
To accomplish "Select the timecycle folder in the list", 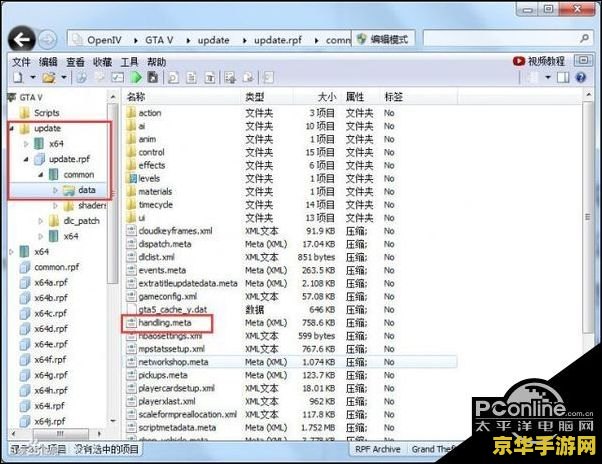I will pyautogui.click(x=155, y=205).
